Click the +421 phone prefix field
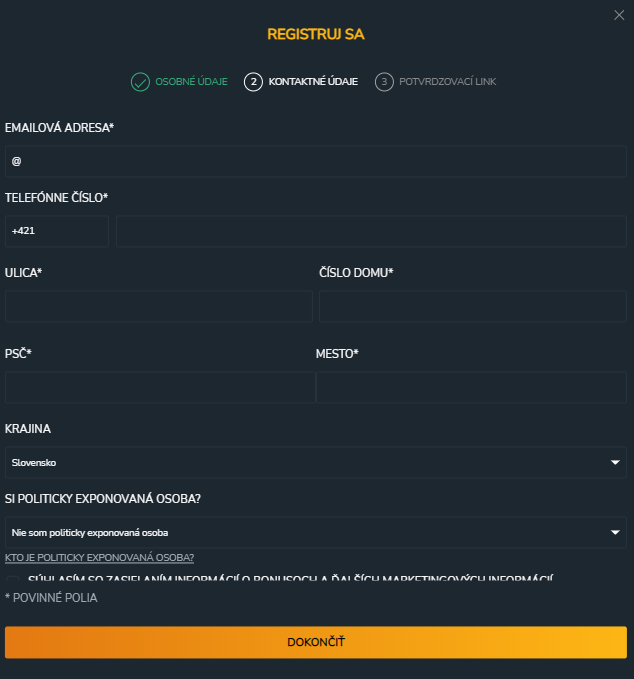The width and height of the screenshot is (634, 679). point(56,231)
